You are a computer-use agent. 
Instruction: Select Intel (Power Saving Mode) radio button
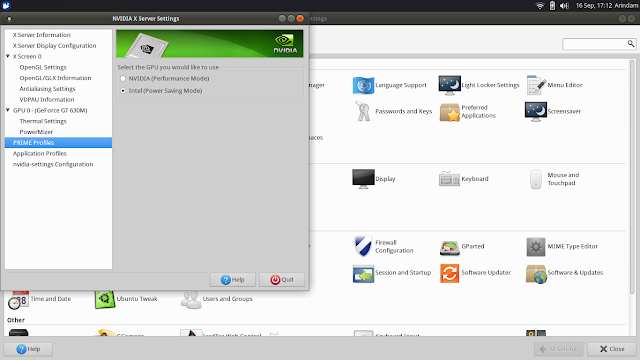coord(123,91)
